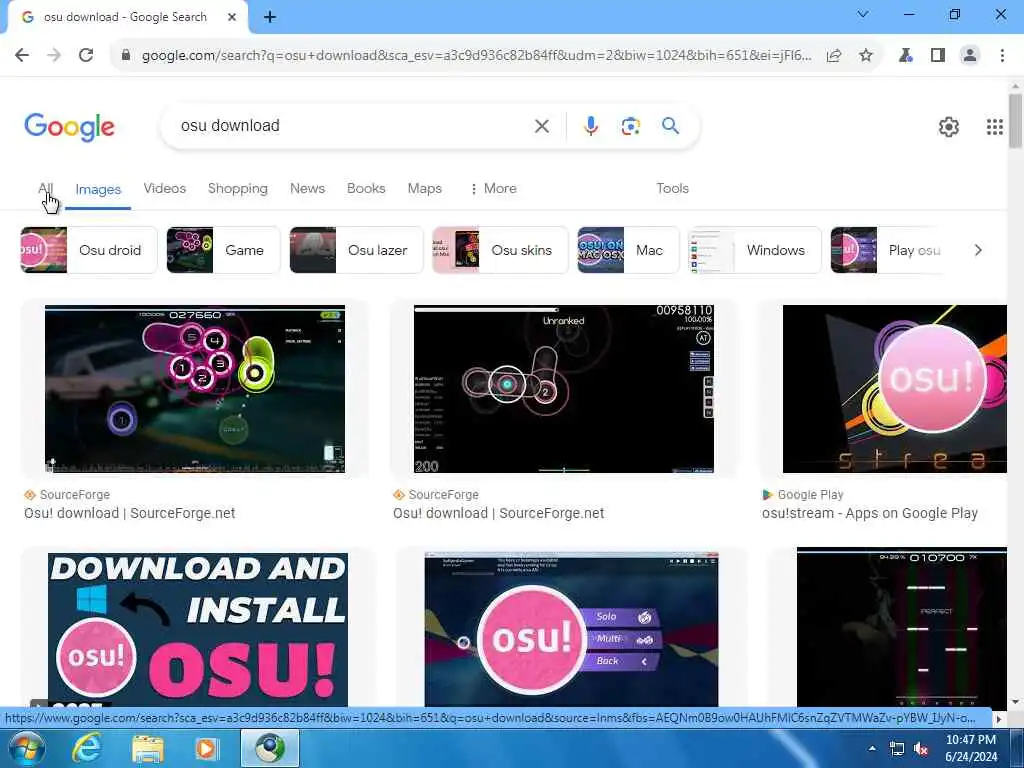Filter images by Osu droid chip
The image size is (1024, 768).
89,250
